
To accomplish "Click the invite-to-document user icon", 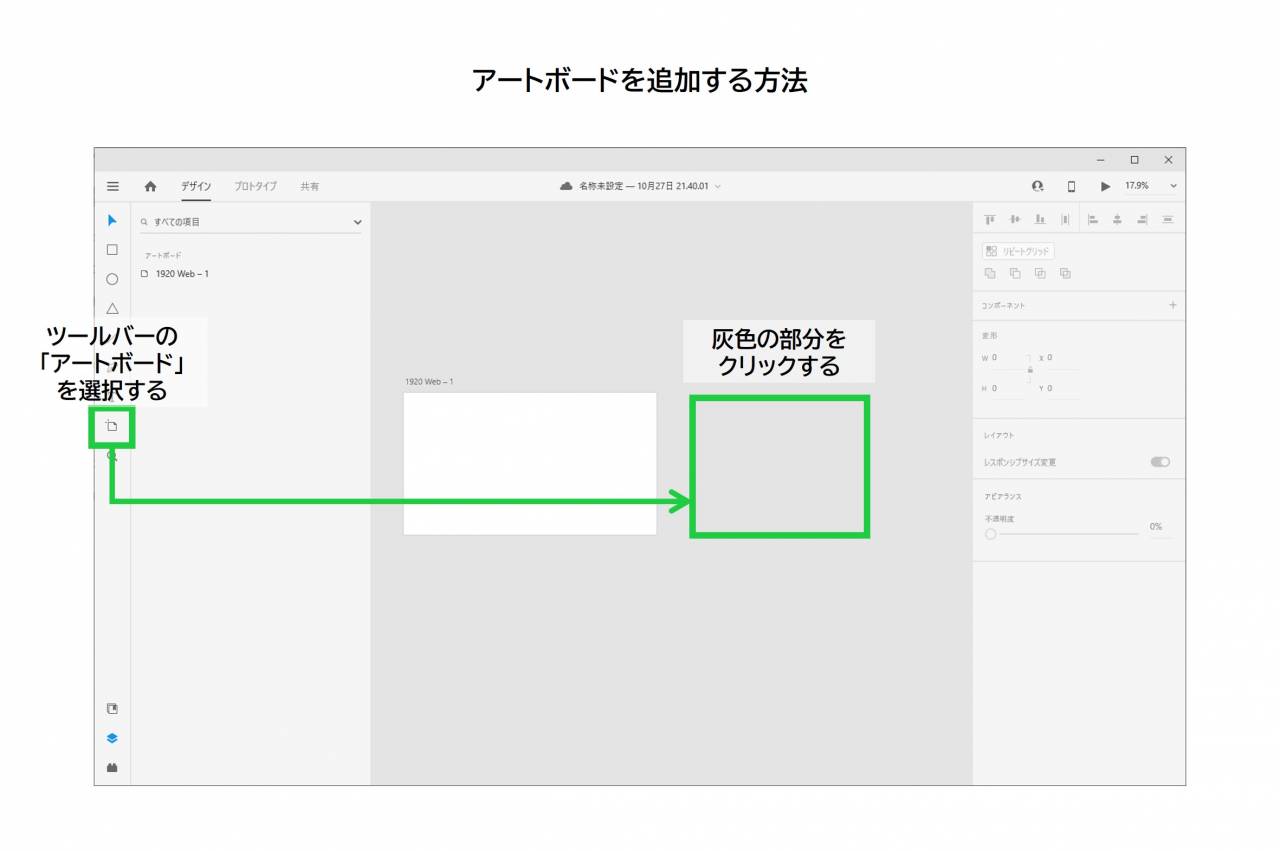I will (x=1038, y=186).
